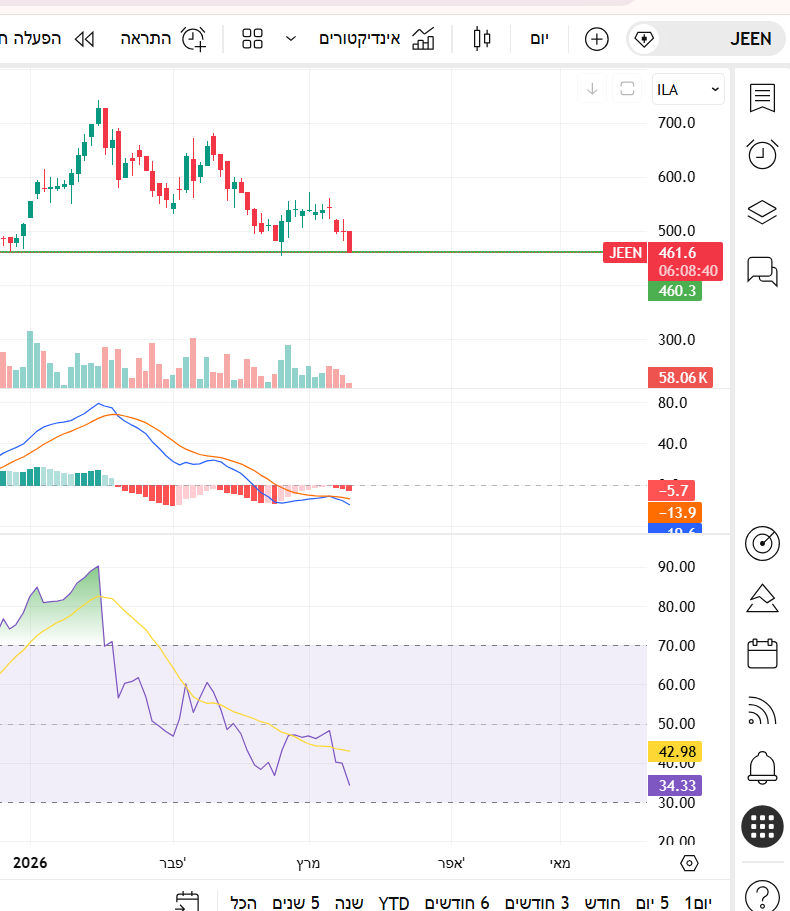Expand the chevron next to אינדיקטורים
The width and height of the screenshot is (790, 911).
tap(291, 39)
